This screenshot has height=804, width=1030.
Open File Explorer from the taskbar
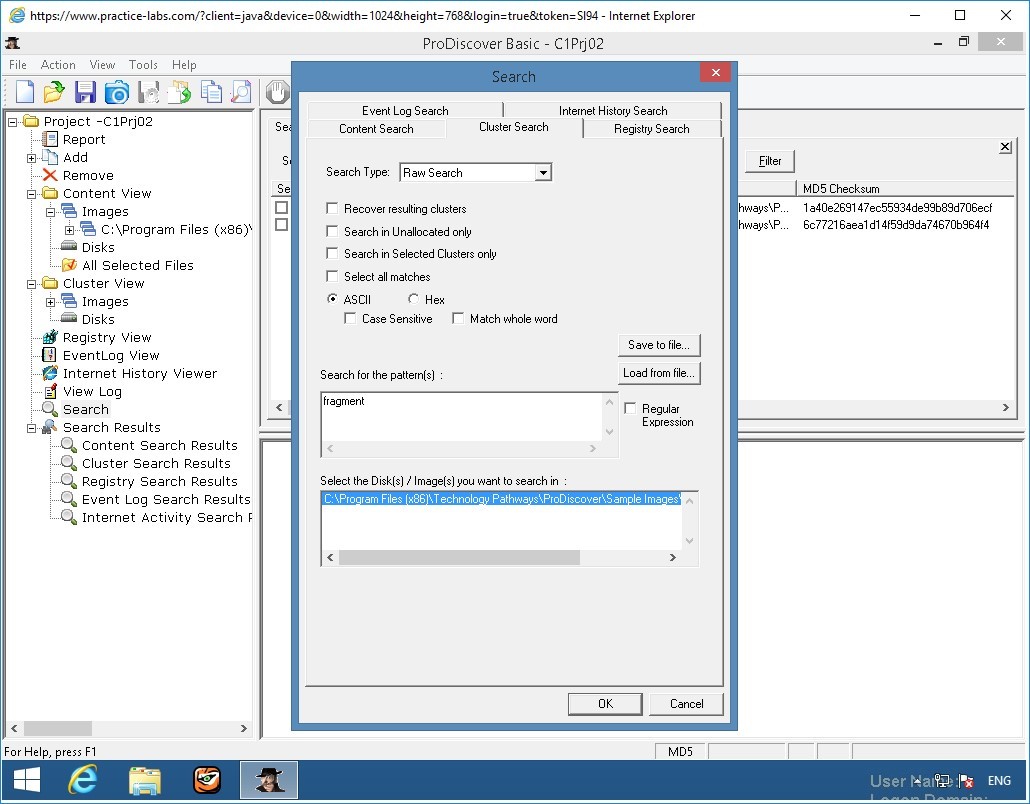tap(145, 780)
